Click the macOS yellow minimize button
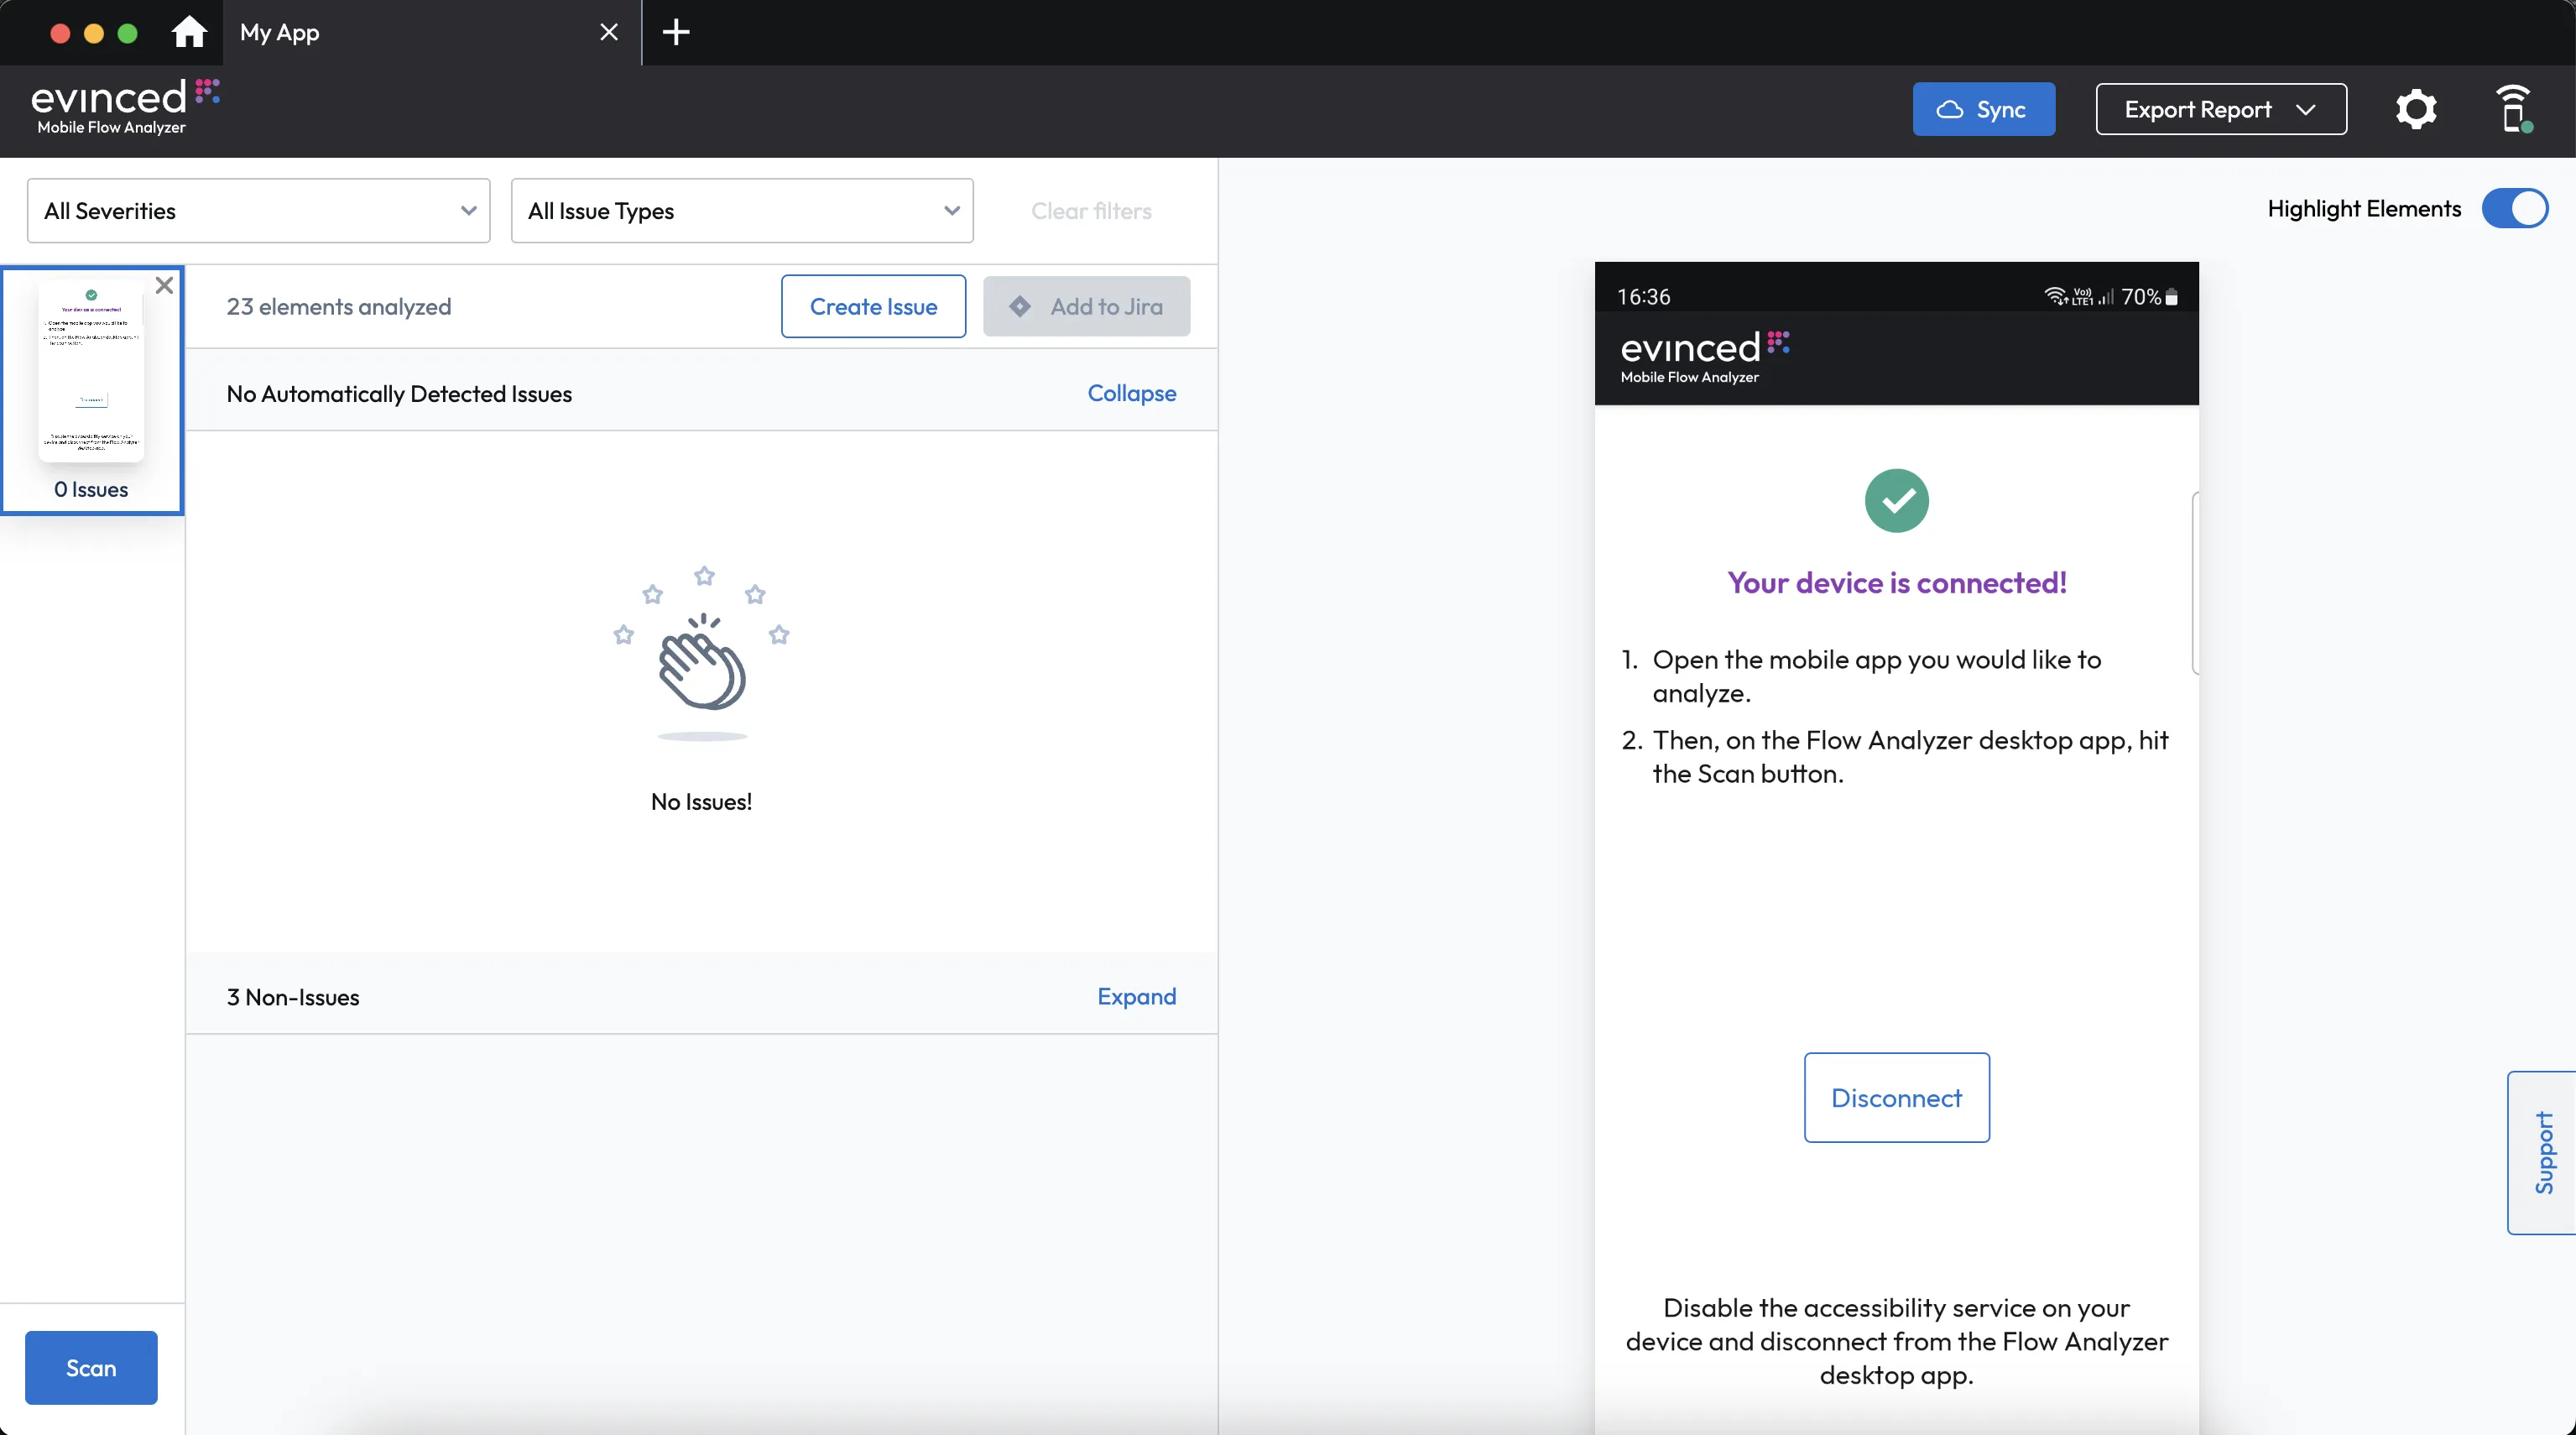2576x1435 pixels. click(94, 33)
